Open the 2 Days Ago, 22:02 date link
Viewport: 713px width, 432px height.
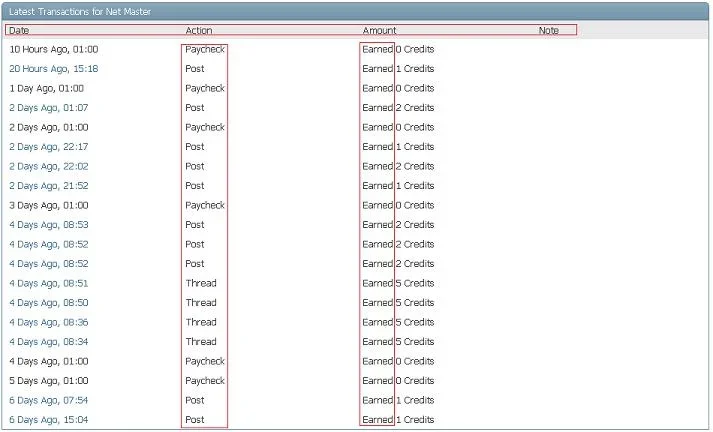click(x=49, y=166)
